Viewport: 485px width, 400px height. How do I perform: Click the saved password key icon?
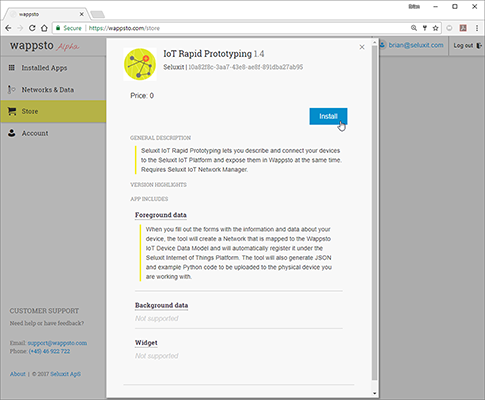[425, 28]
